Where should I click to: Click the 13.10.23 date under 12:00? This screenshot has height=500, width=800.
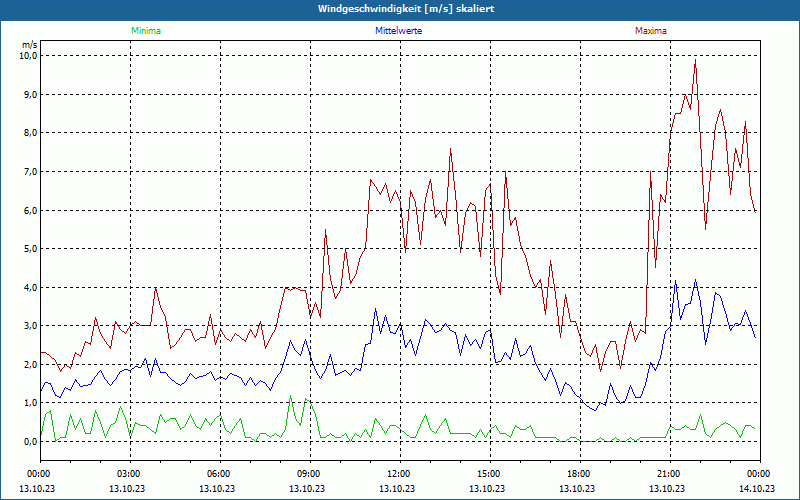(397, 488)
